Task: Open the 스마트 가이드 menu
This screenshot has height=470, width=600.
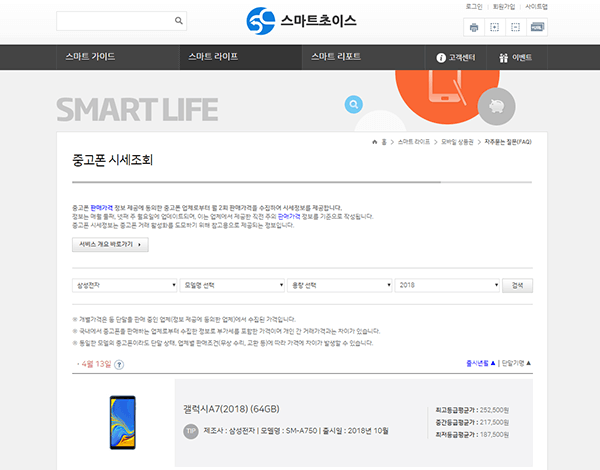Action: (x=89, y=58)
